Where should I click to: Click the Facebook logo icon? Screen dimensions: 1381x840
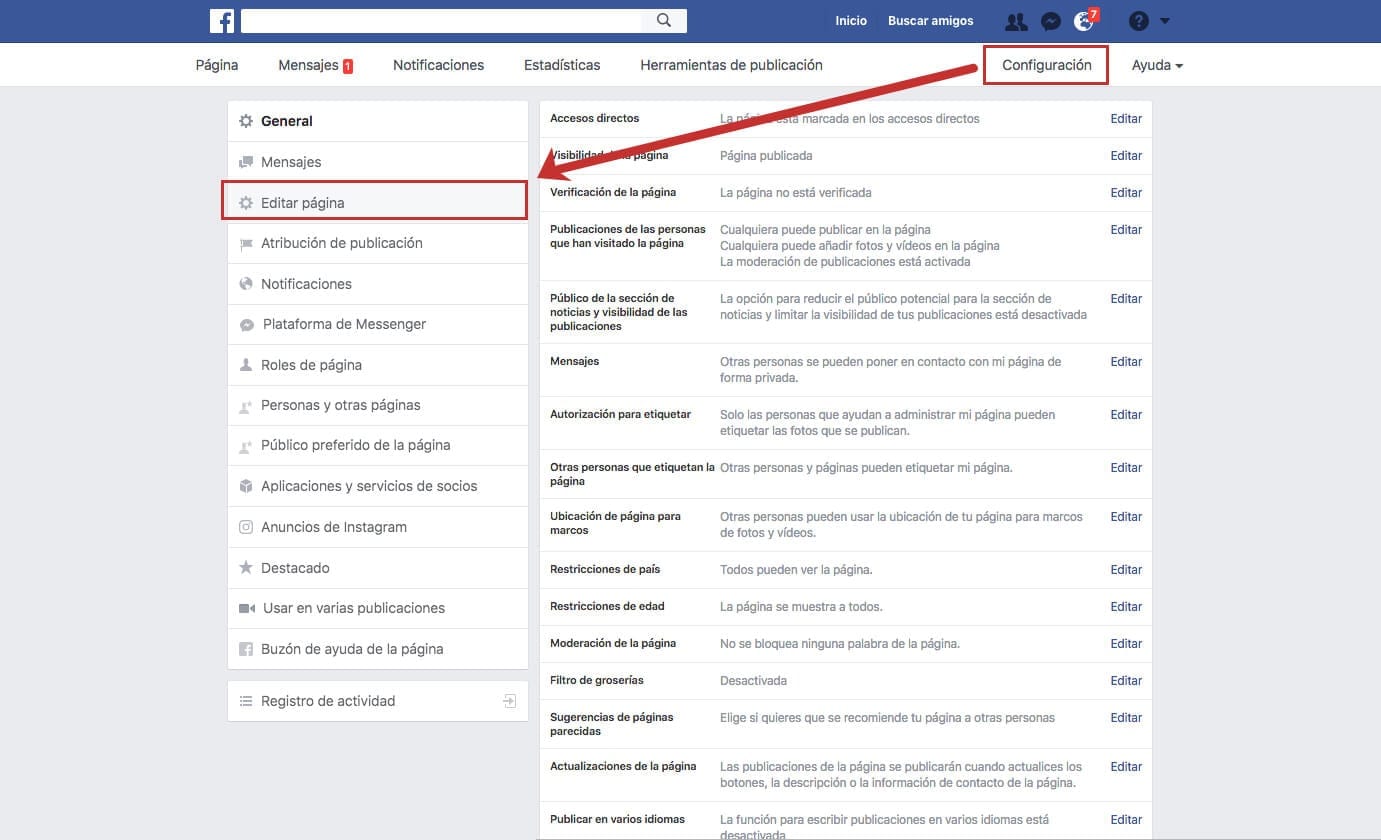point(222,21)
